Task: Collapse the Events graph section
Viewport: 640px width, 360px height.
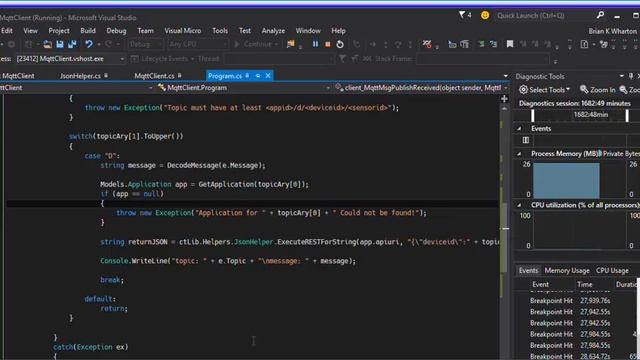Action: coord(520,129)
